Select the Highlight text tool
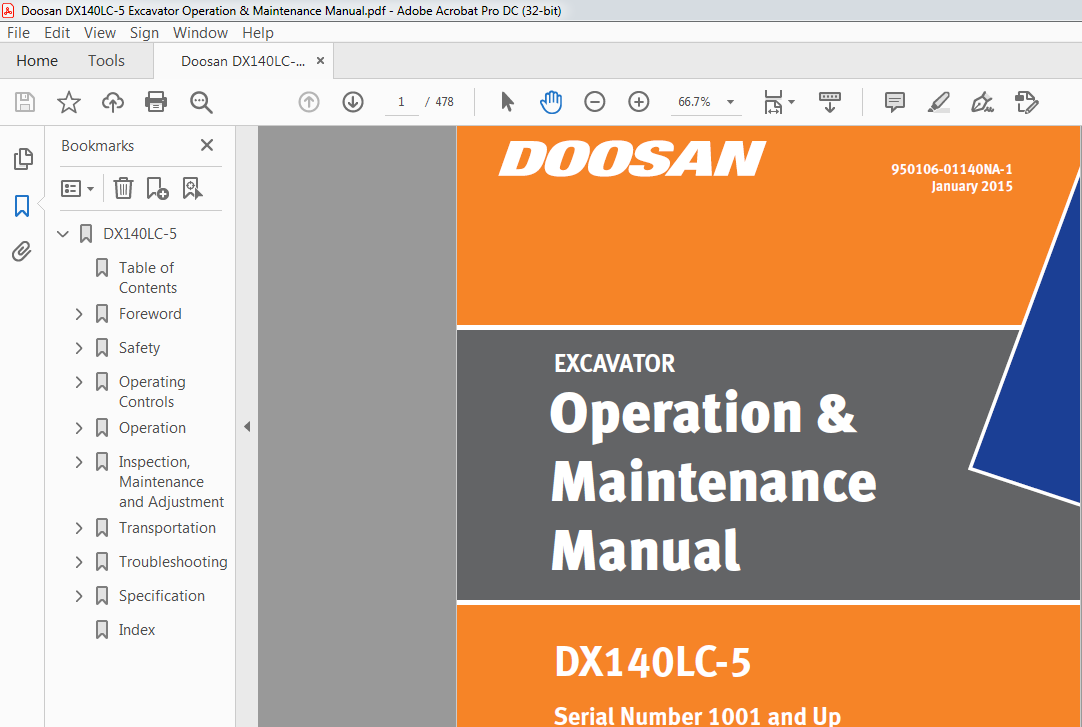This screenshot has width=1082, height=727. [938, 102]
